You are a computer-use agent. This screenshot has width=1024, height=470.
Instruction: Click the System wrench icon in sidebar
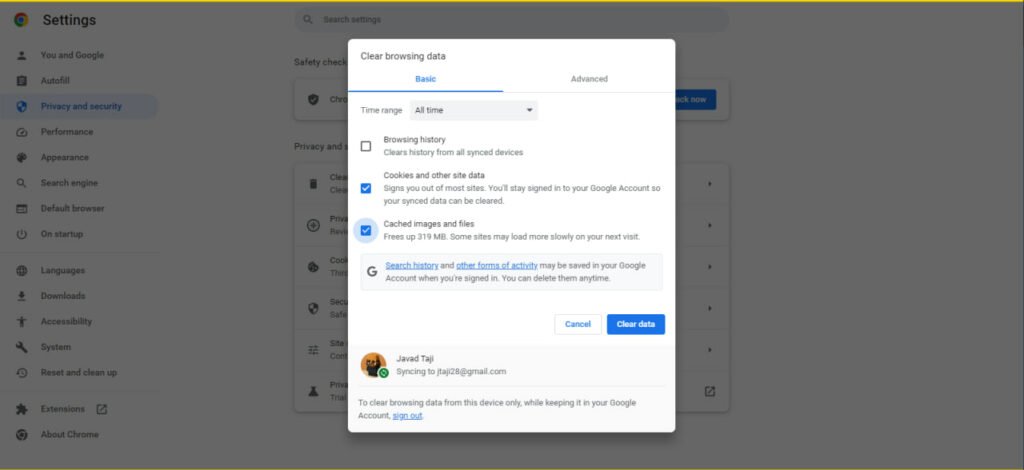pyautogui.click(x=21, y=348)
